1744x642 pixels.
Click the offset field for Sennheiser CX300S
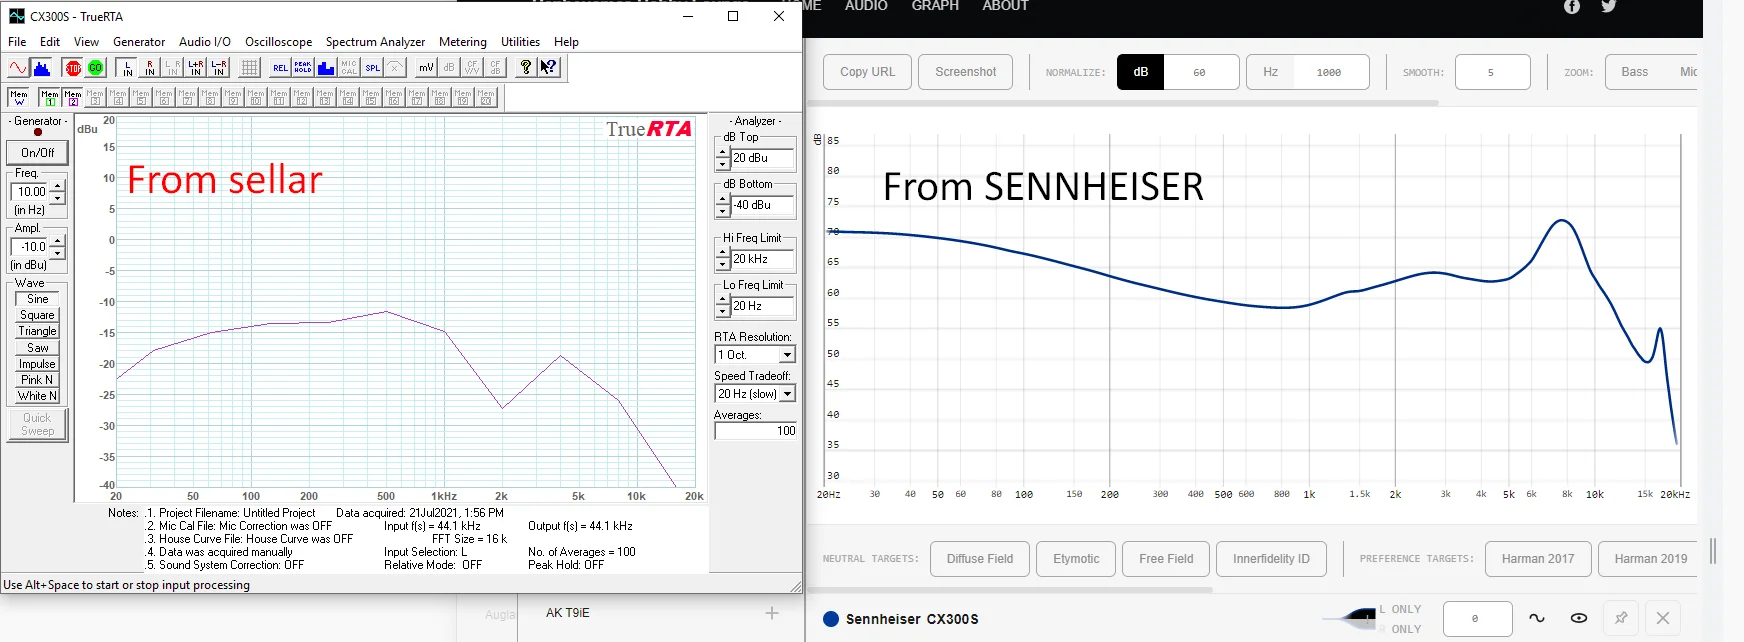point(1478,618)
